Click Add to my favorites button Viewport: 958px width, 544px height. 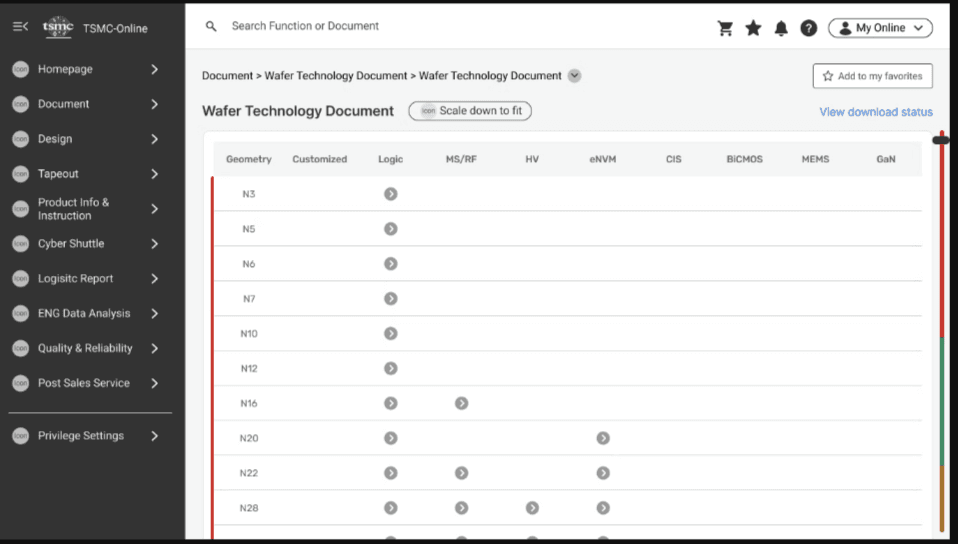(872, 76)
